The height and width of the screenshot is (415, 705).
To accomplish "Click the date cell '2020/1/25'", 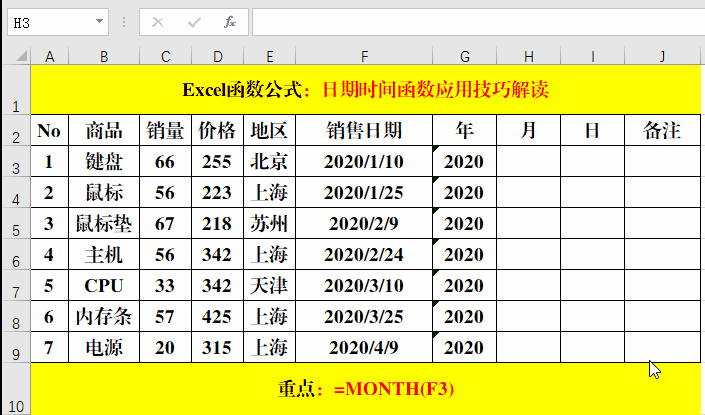I will point(364,192).
